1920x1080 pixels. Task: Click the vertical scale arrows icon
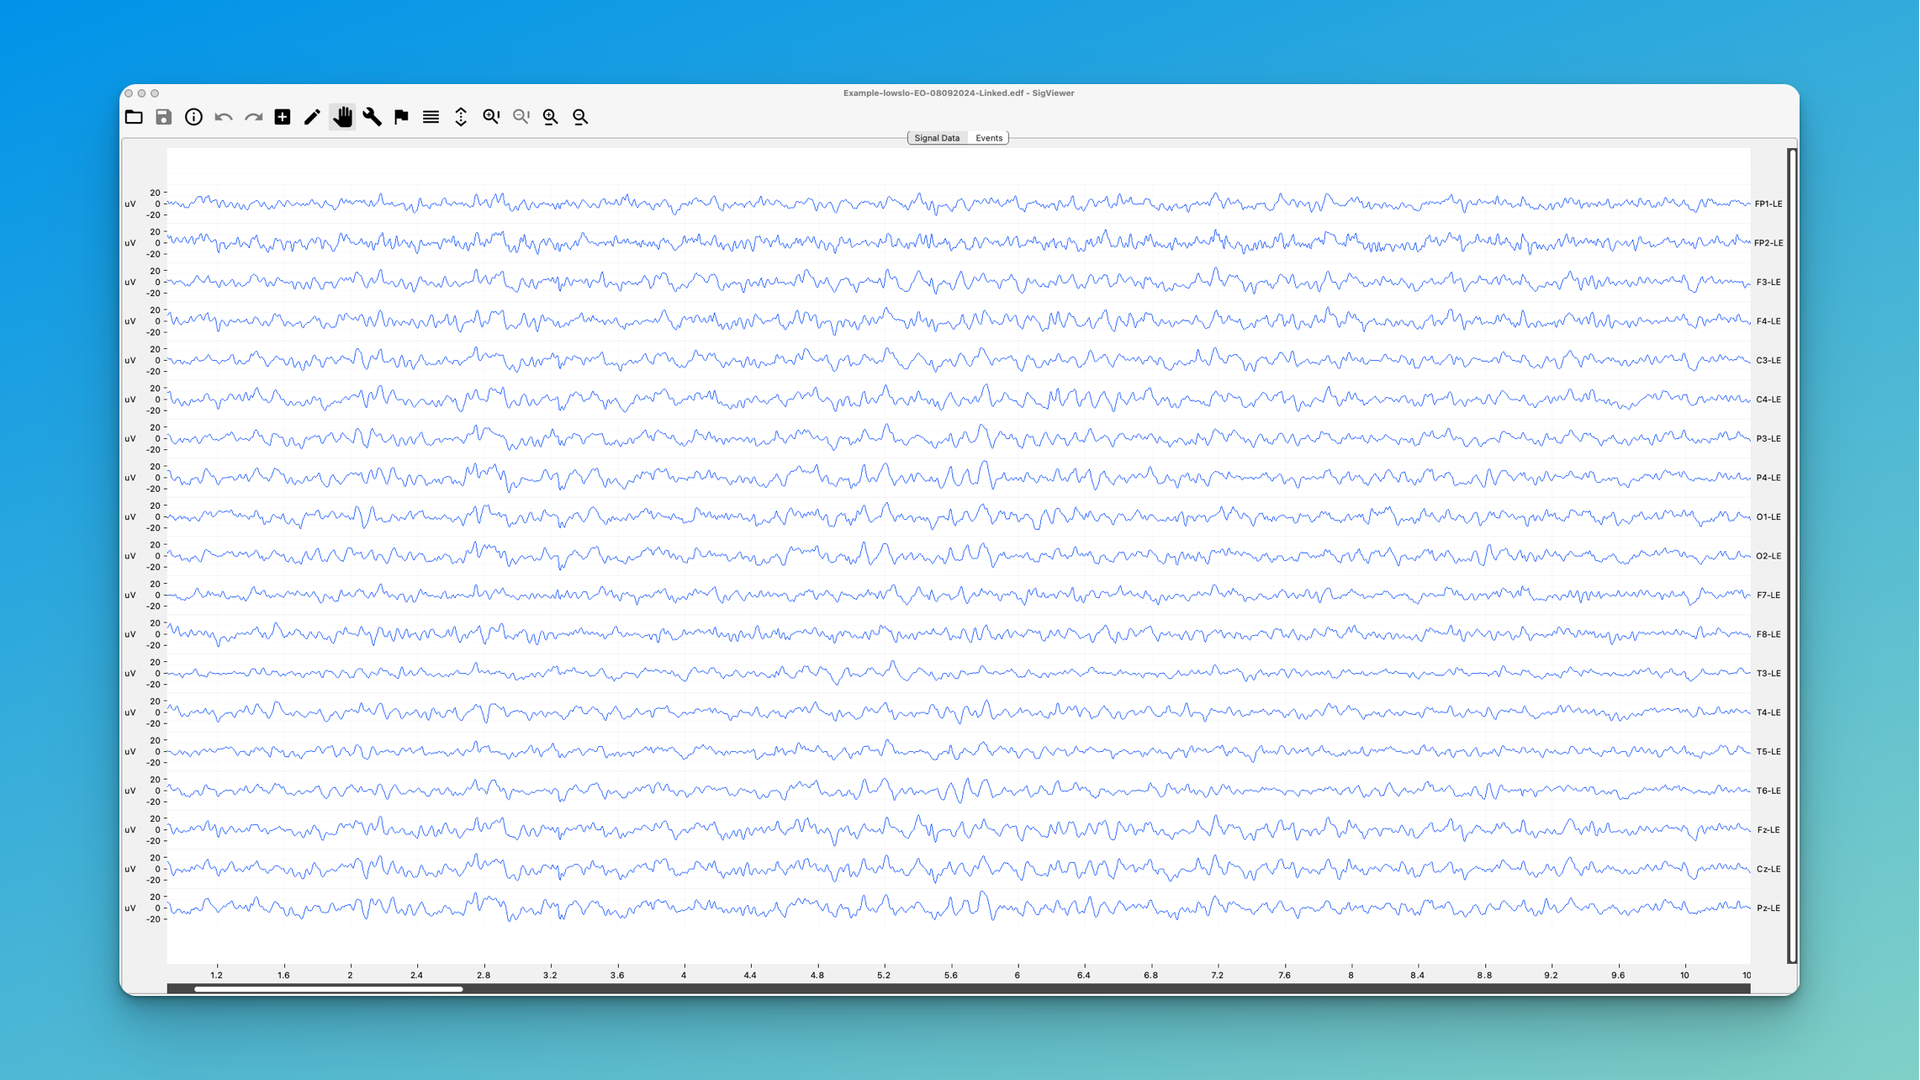point(461,117)
